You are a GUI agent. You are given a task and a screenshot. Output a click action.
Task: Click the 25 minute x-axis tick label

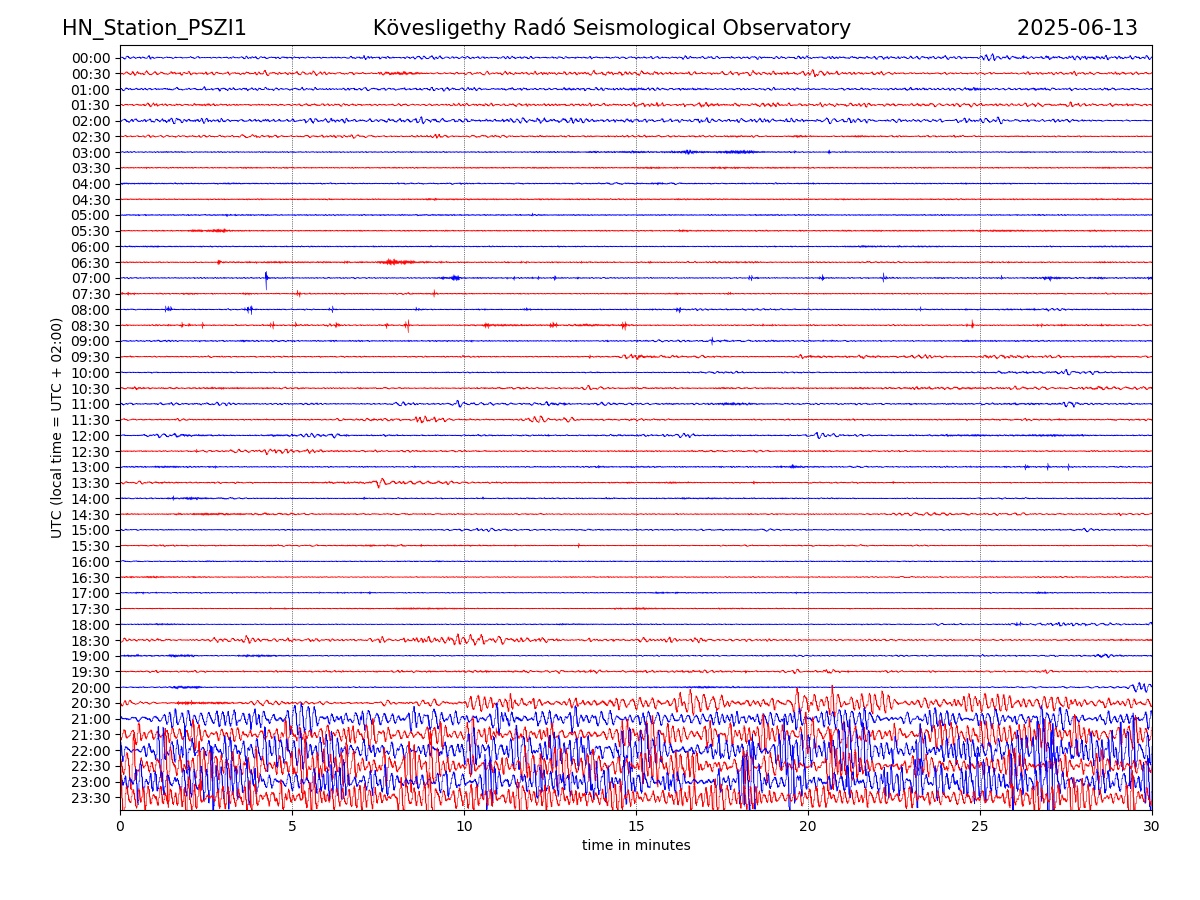(x=980, y=827)
